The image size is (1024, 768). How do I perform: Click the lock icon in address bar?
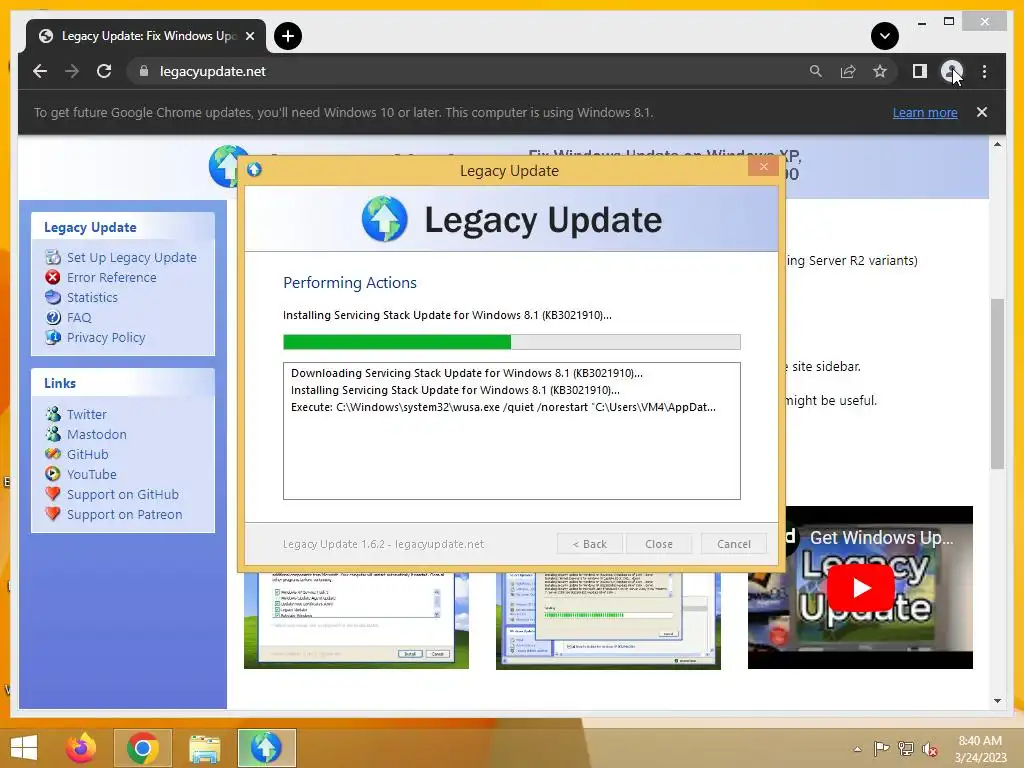point(144,71)
